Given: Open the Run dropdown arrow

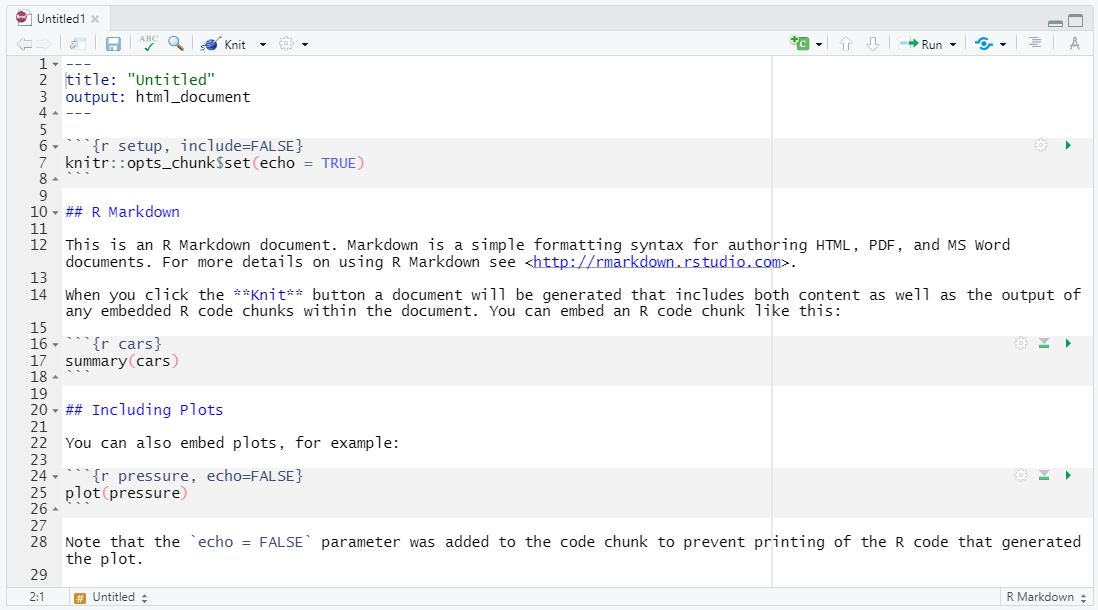Looking at the screenshot, I should [x=953, y=44].
